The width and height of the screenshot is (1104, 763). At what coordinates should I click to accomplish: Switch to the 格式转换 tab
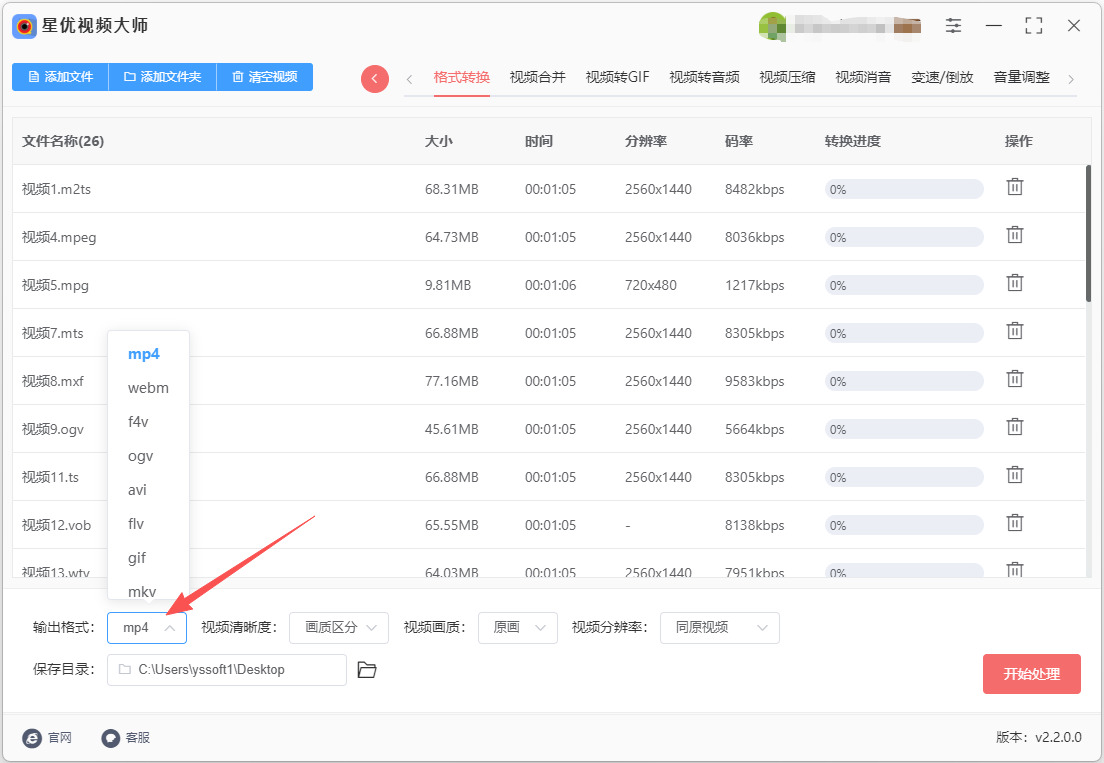[461, 77]
